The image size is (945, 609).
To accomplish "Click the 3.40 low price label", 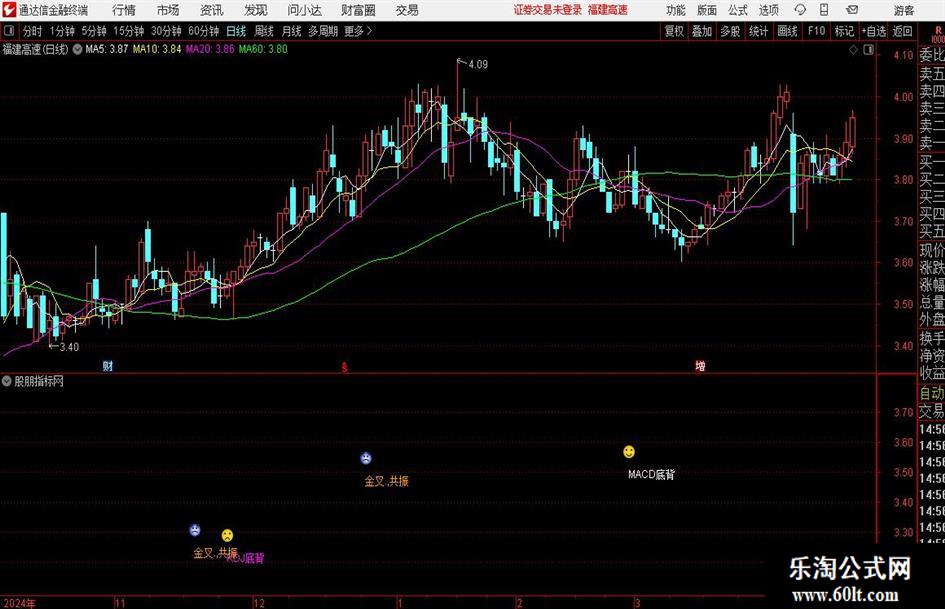I will coord(69,347).
